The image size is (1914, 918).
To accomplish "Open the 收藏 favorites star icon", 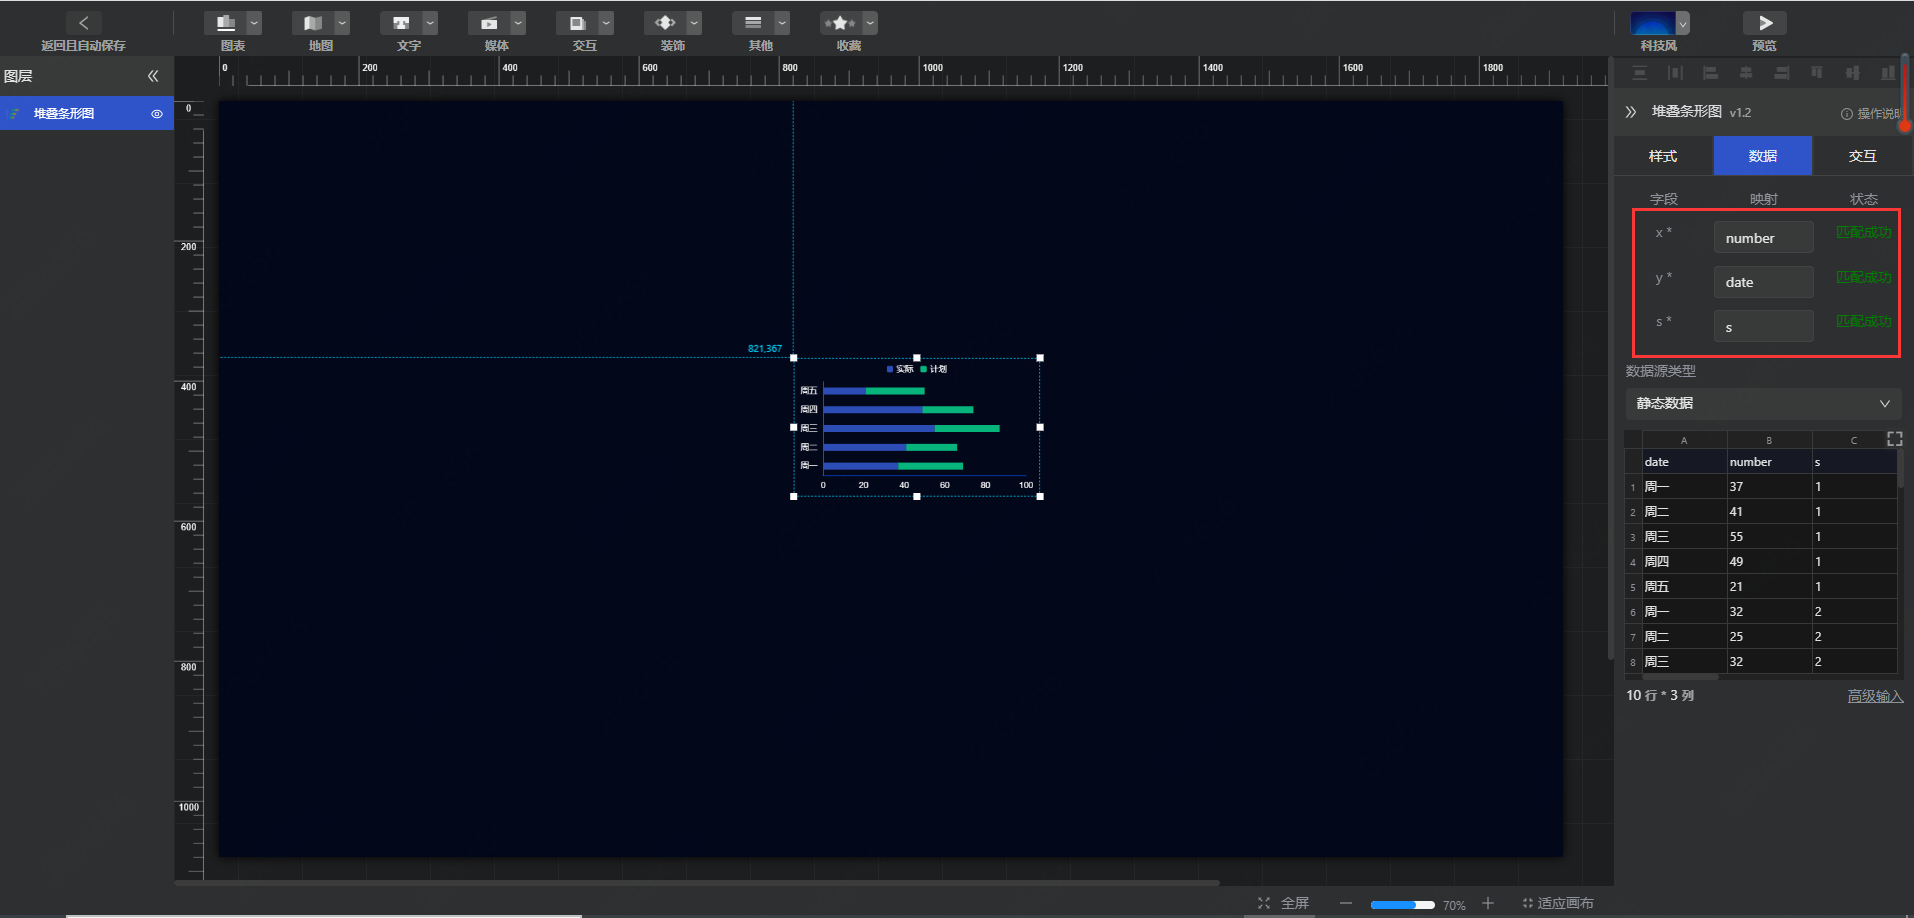I will click(841, 23).
